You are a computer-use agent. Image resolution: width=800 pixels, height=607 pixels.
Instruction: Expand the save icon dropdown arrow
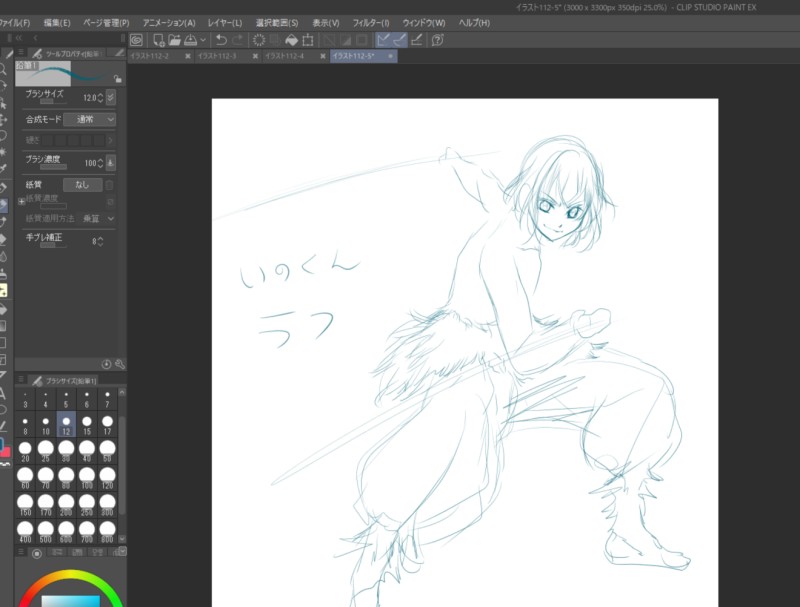point(204,40)
